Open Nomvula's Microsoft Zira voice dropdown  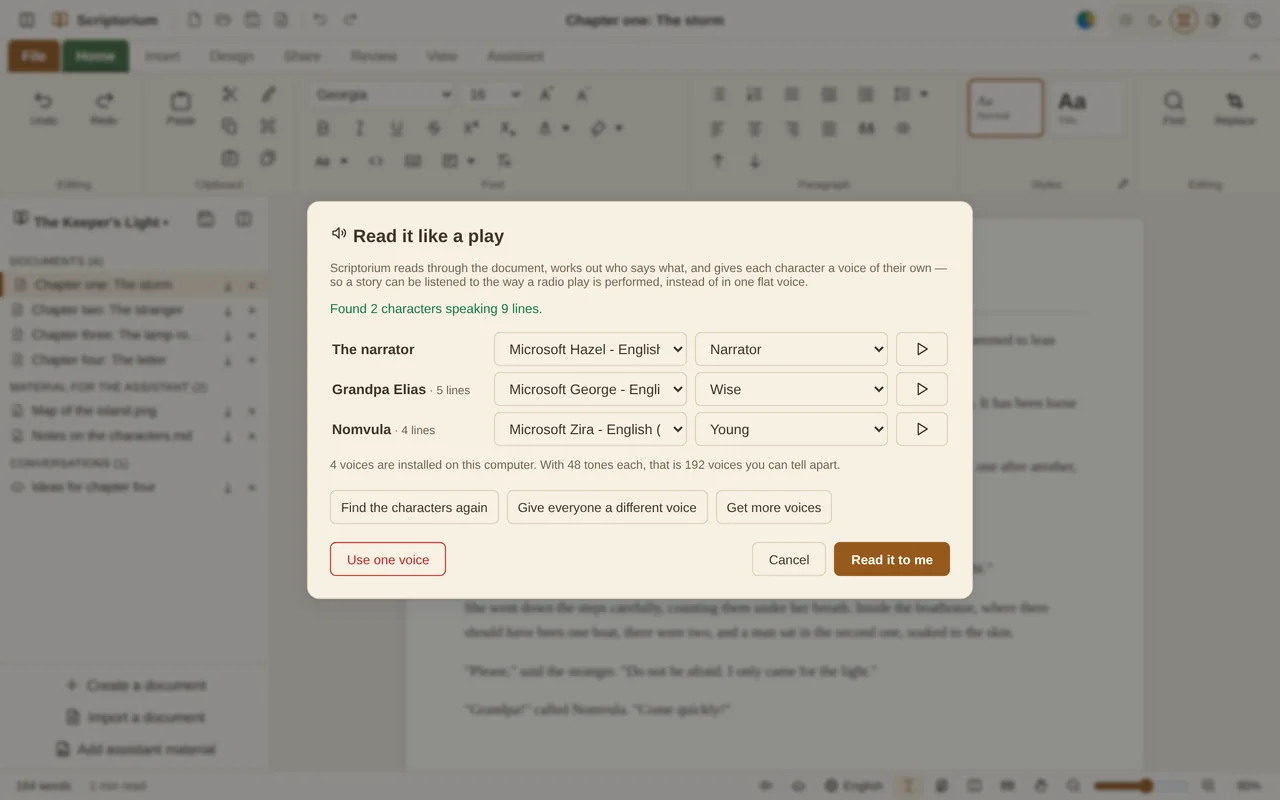click(590, 429)
